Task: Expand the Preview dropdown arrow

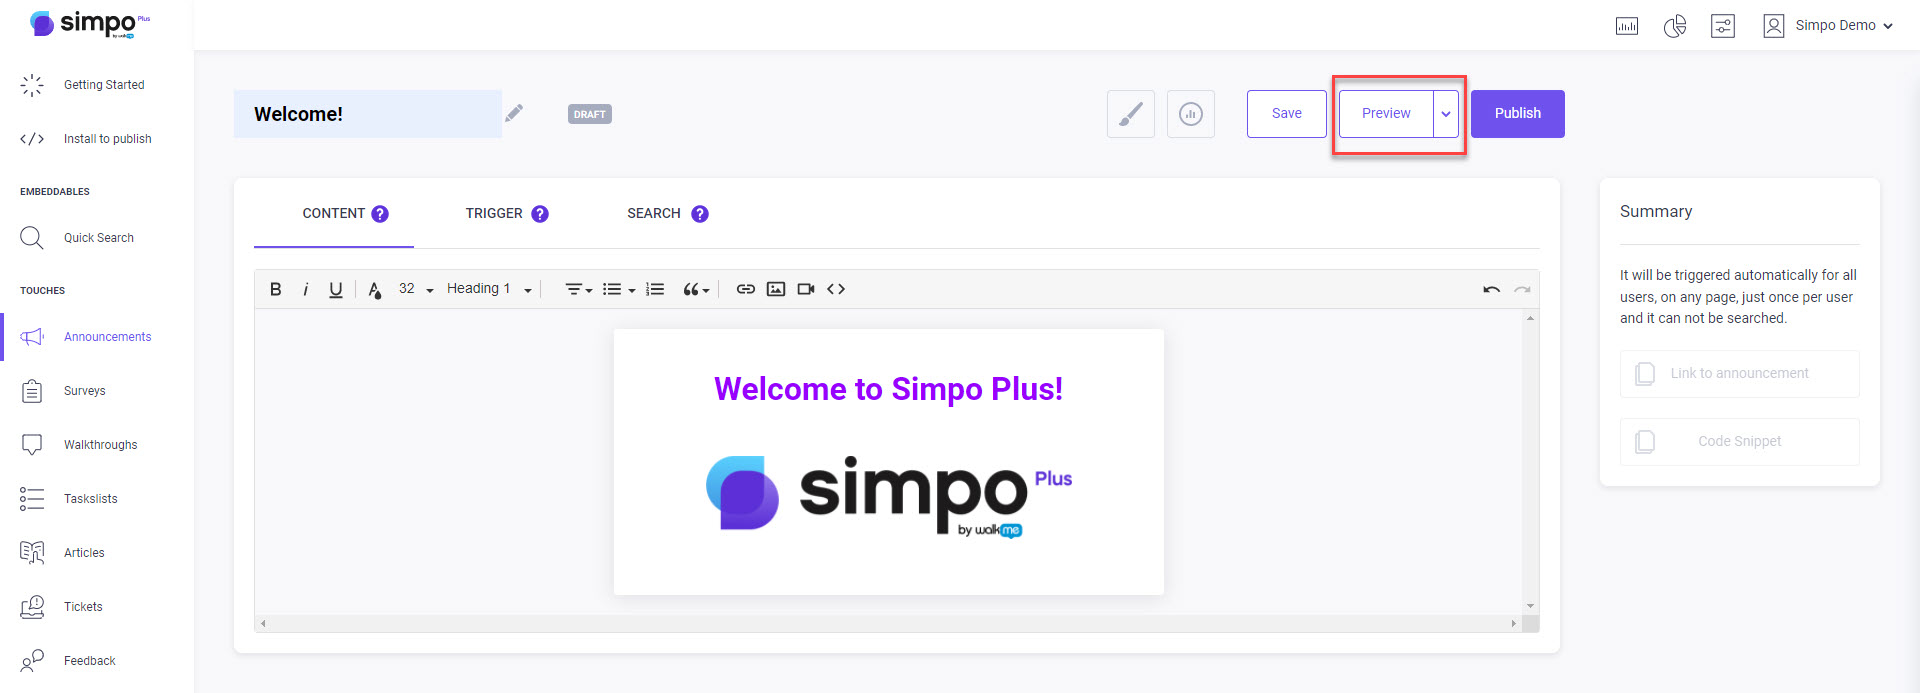Action: (1446, 114)
